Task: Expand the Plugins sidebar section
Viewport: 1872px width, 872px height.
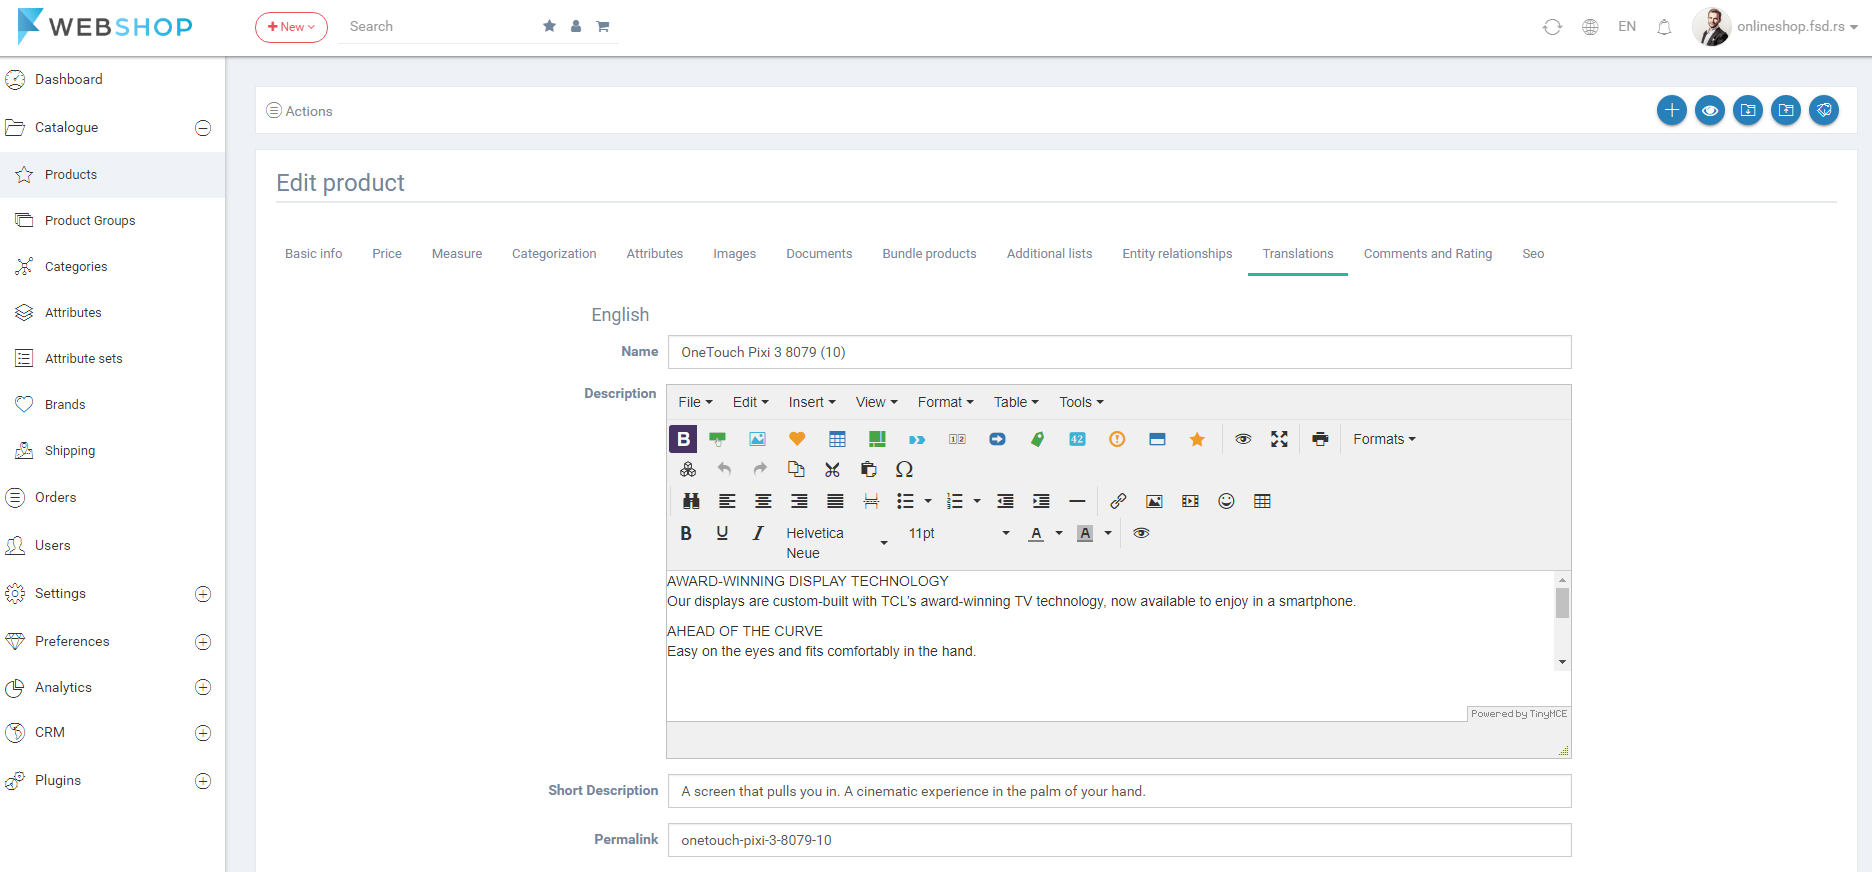Action: [x=203, y=781]
